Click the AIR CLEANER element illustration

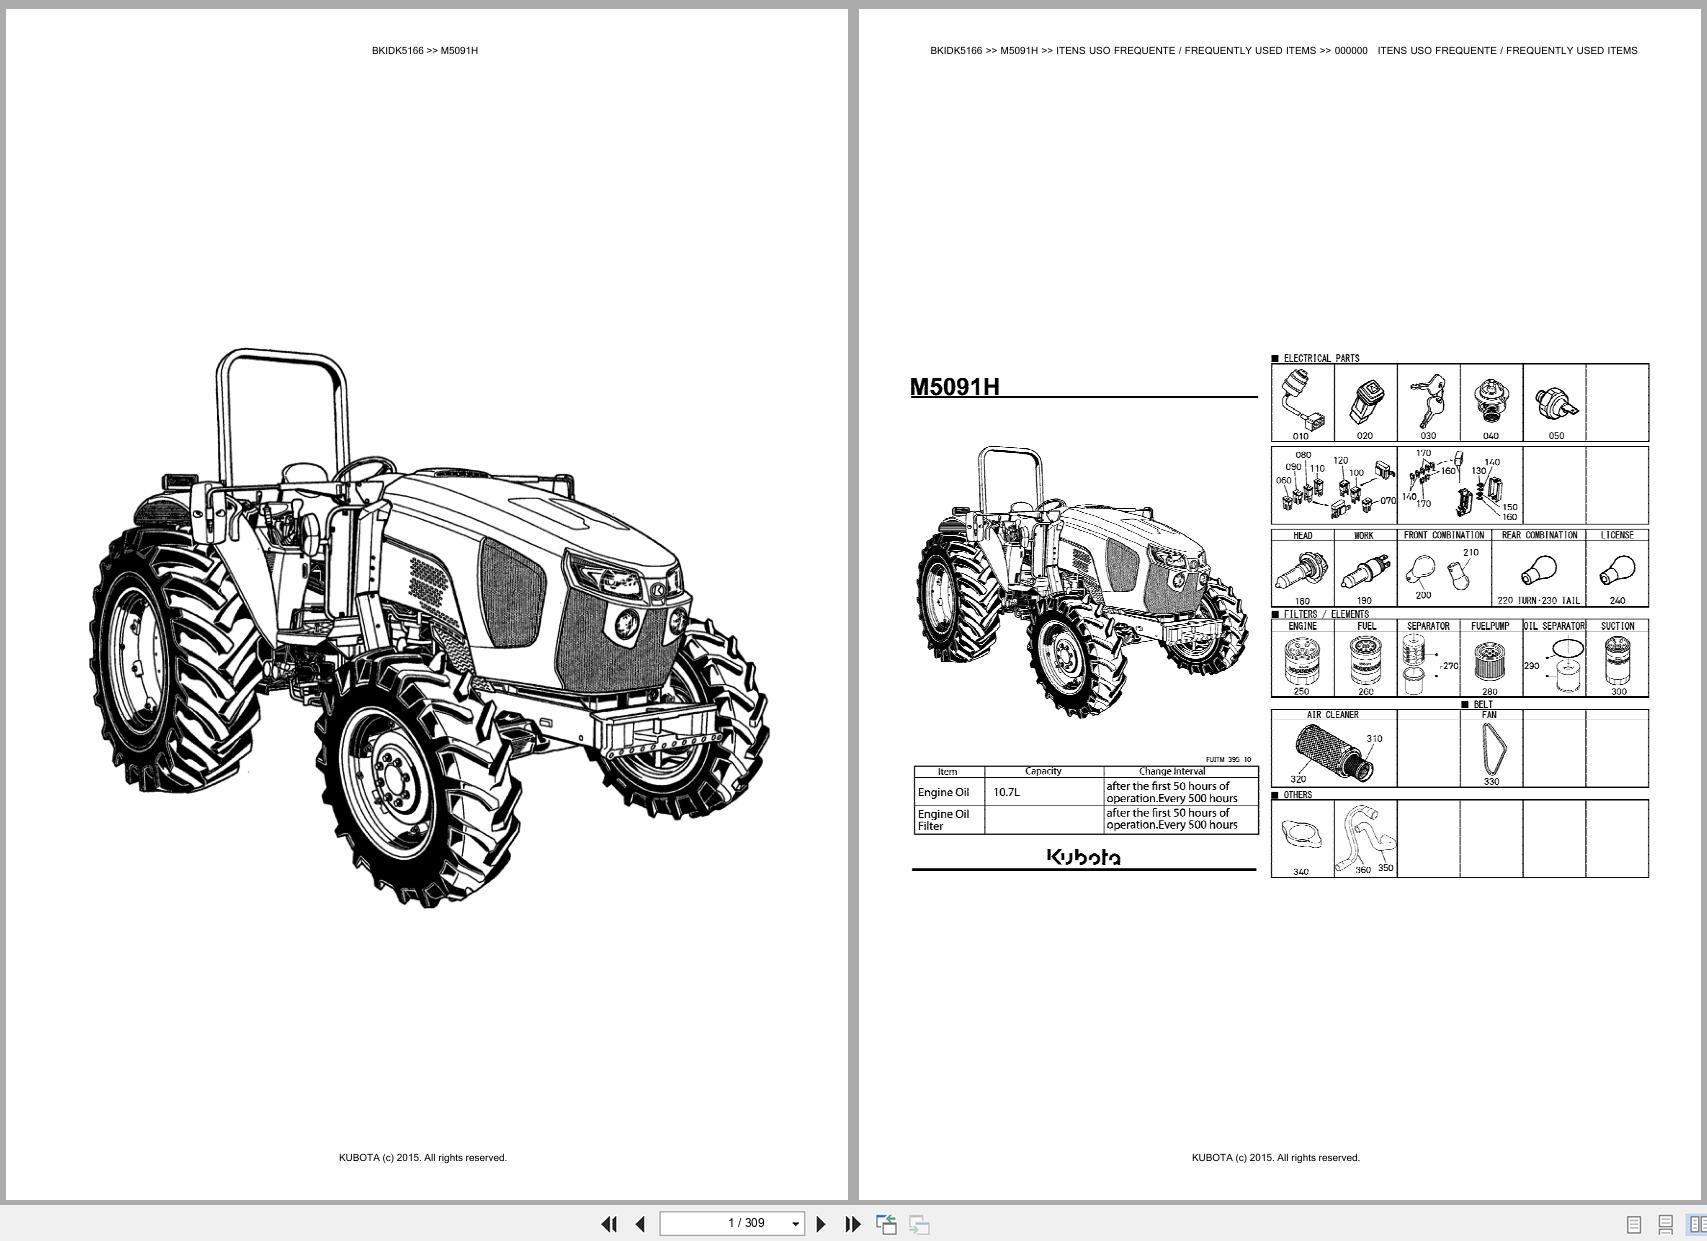point(1333,751)
